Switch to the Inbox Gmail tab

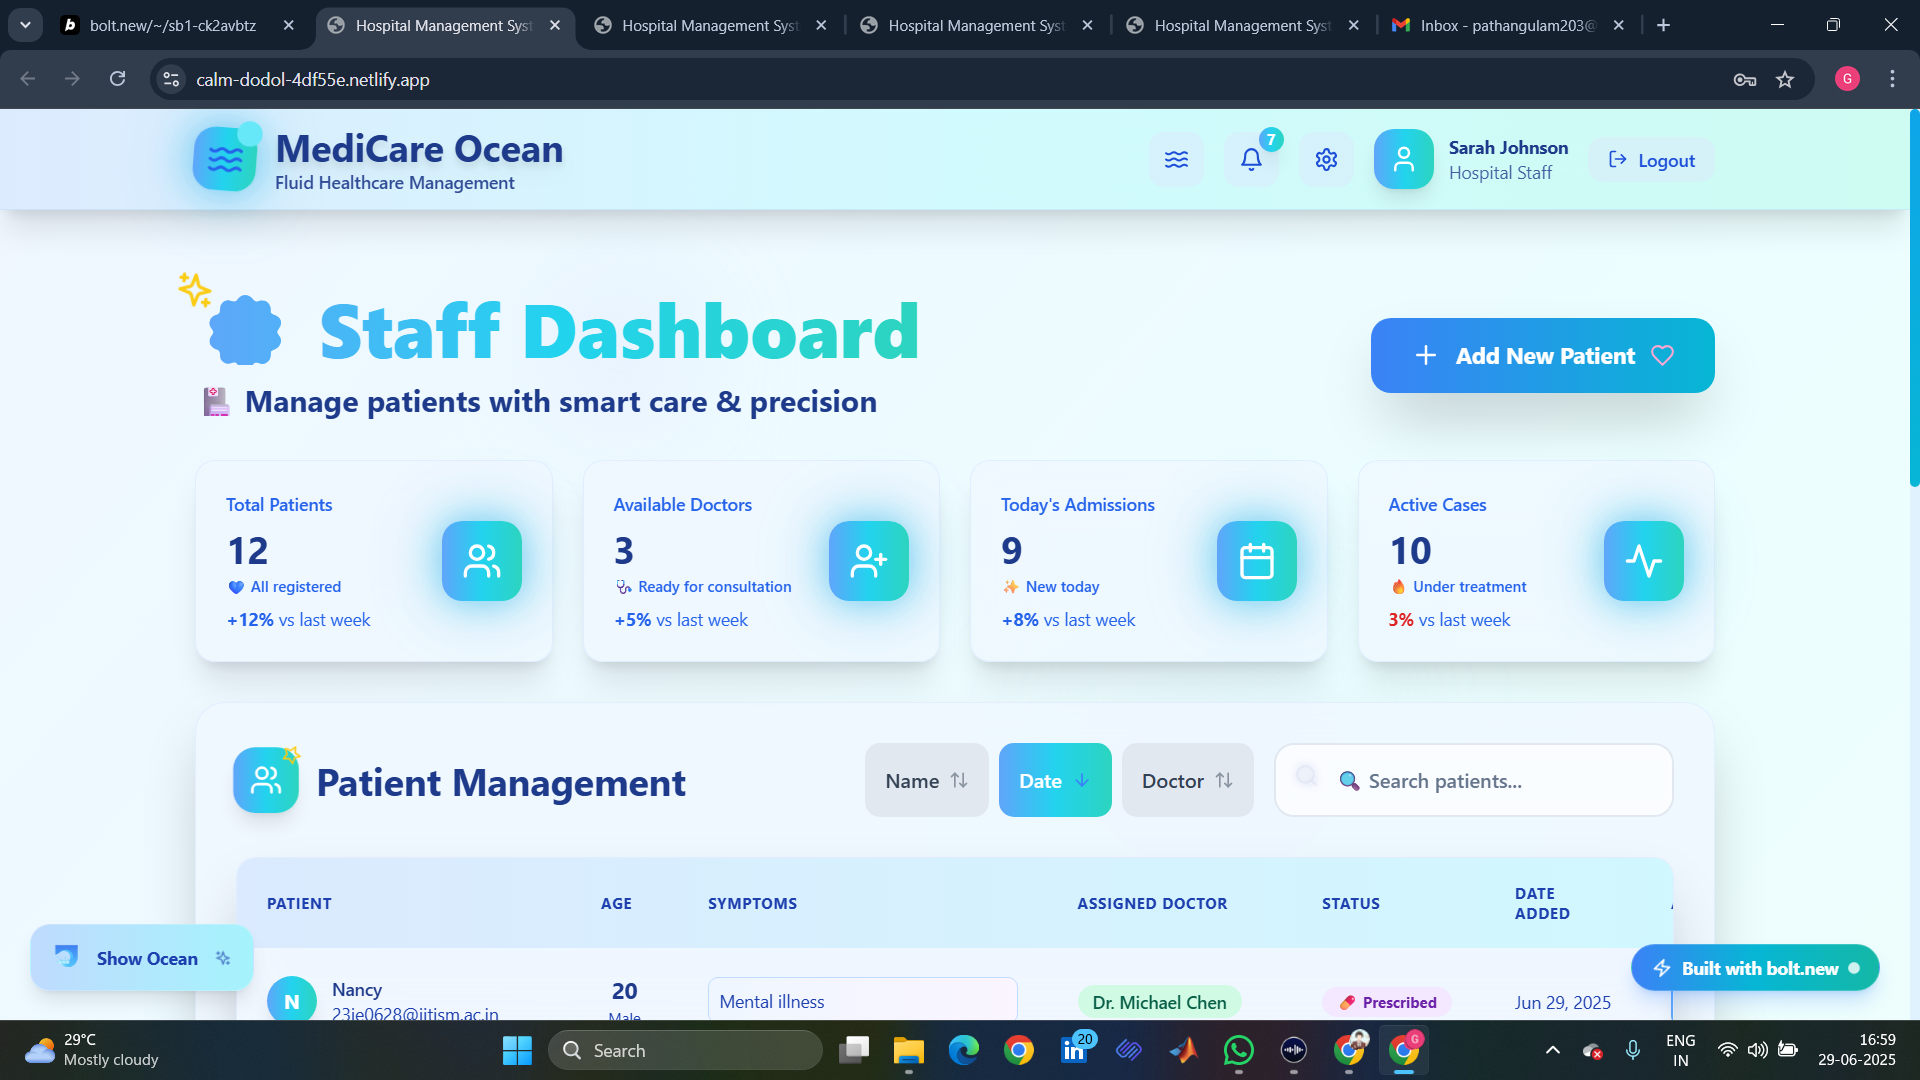pyautogui.click(x=1506, y=25)
